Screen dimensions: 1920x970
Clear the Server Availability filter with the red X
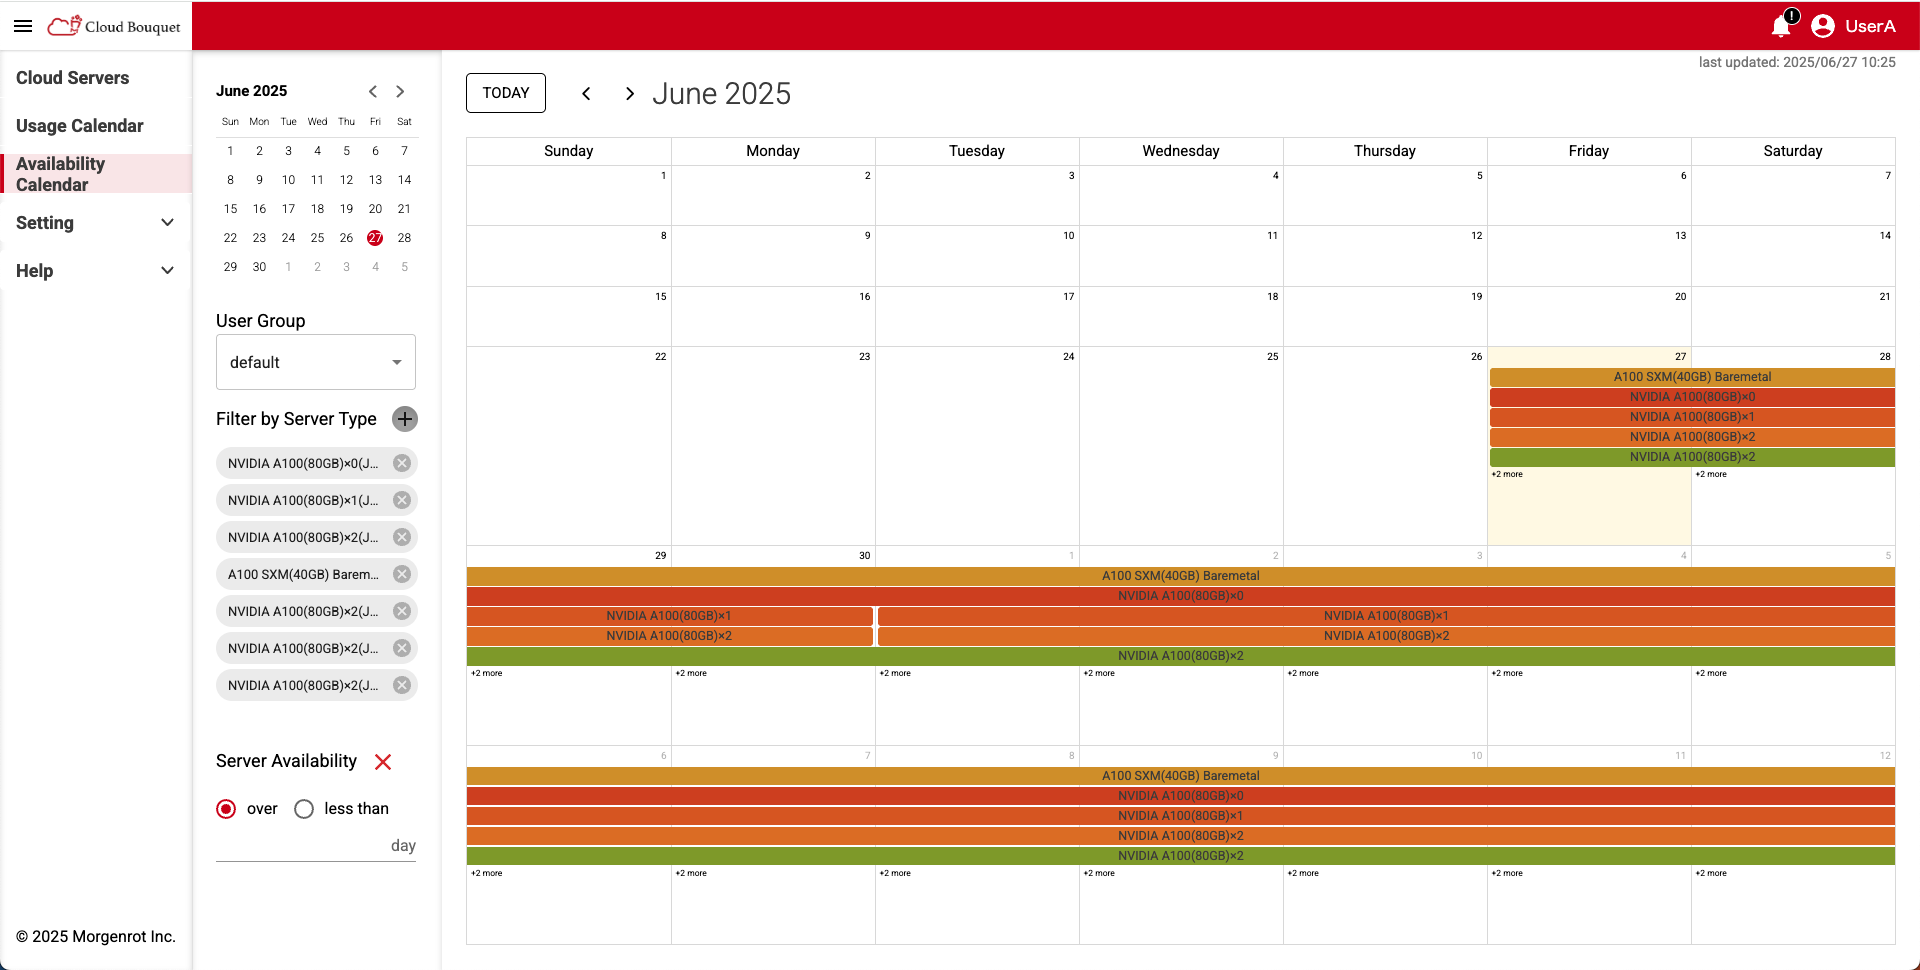[x=383, y=761]
